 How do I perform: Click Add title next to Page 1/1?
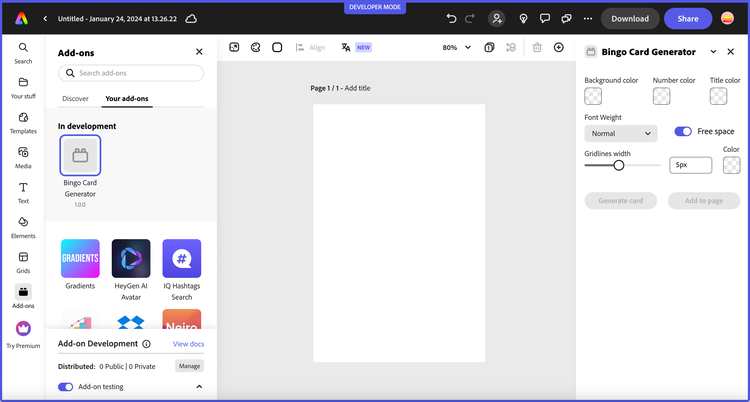tap(357, 88)
